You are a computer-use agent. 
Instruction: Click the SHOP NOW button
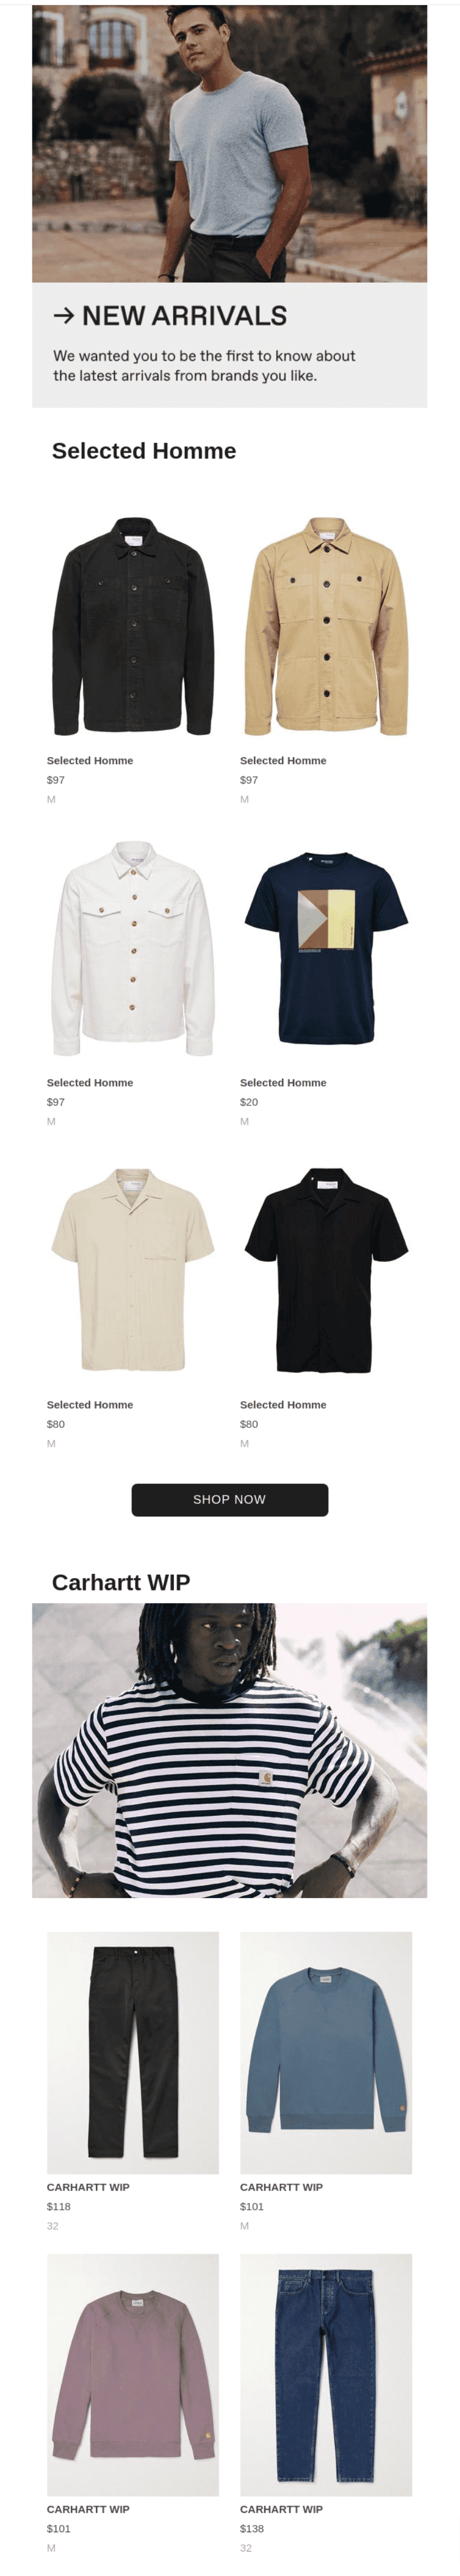229,1499
